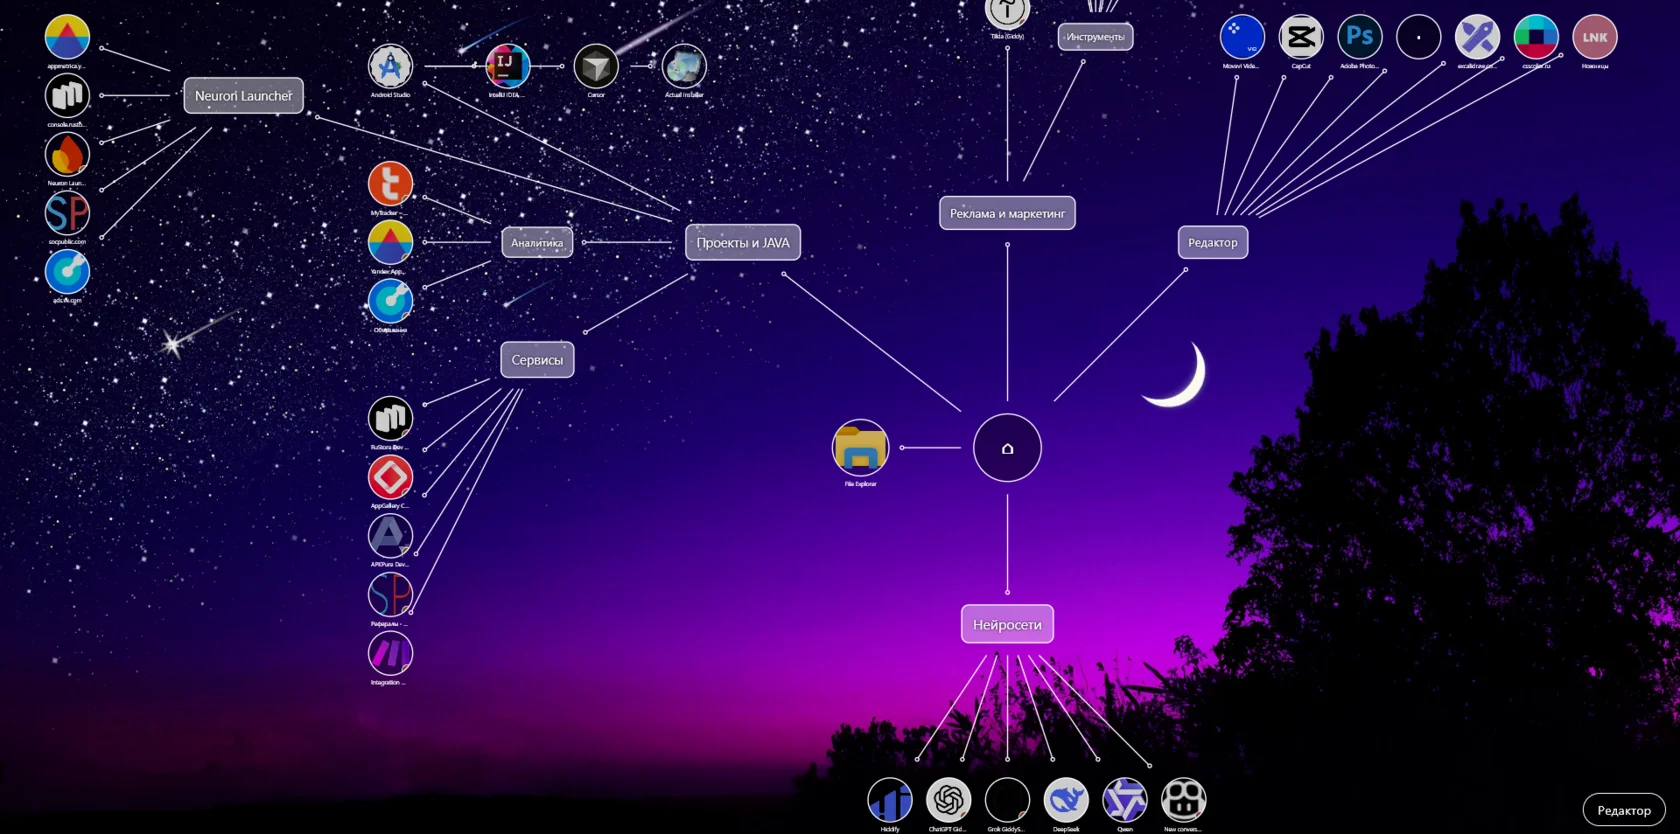1680x834 pixels.
Task: Launch Adobe Photoshop
Action: tap(1360, 37)
